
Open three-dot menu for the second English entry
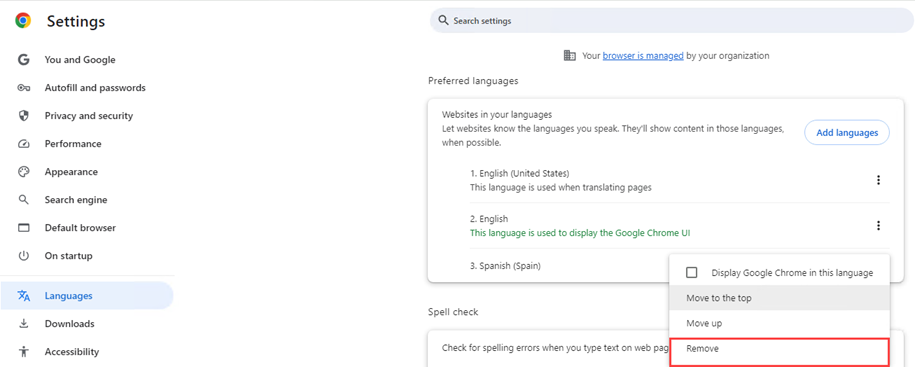click(x=878, y=226)
